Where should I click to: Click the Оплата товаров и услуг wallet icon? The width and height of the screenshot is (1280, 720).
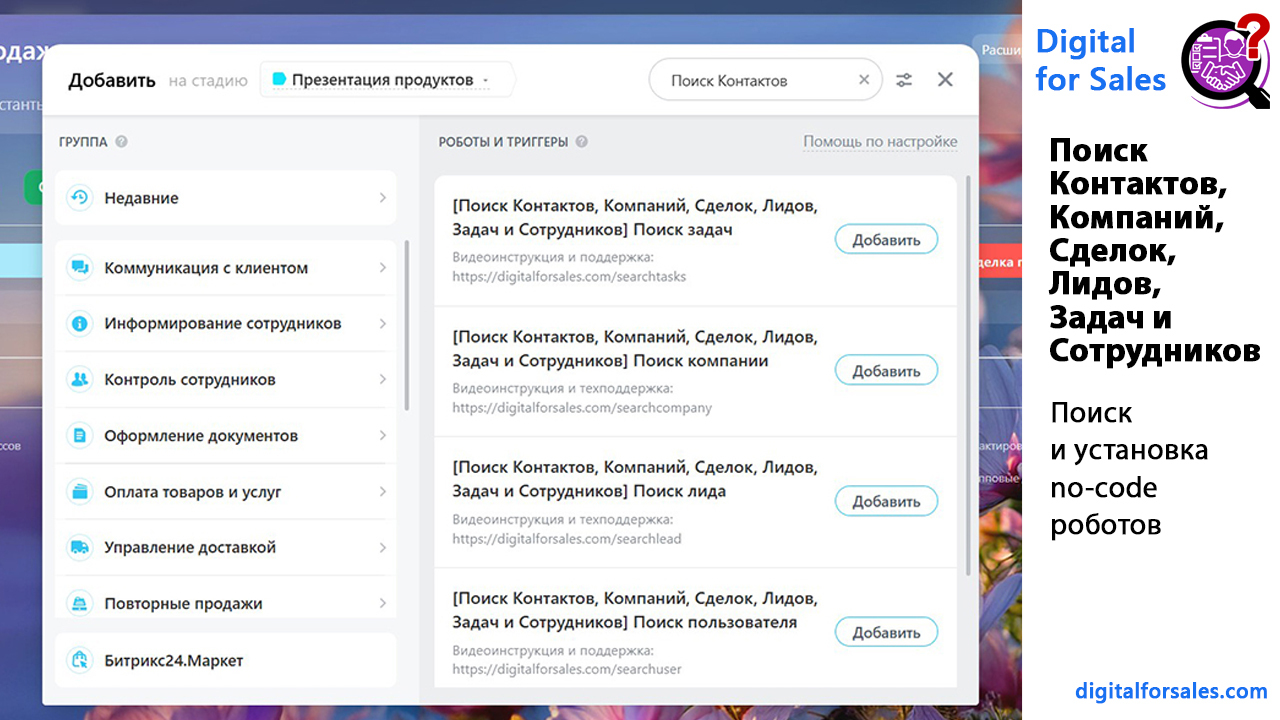point(79,492)
